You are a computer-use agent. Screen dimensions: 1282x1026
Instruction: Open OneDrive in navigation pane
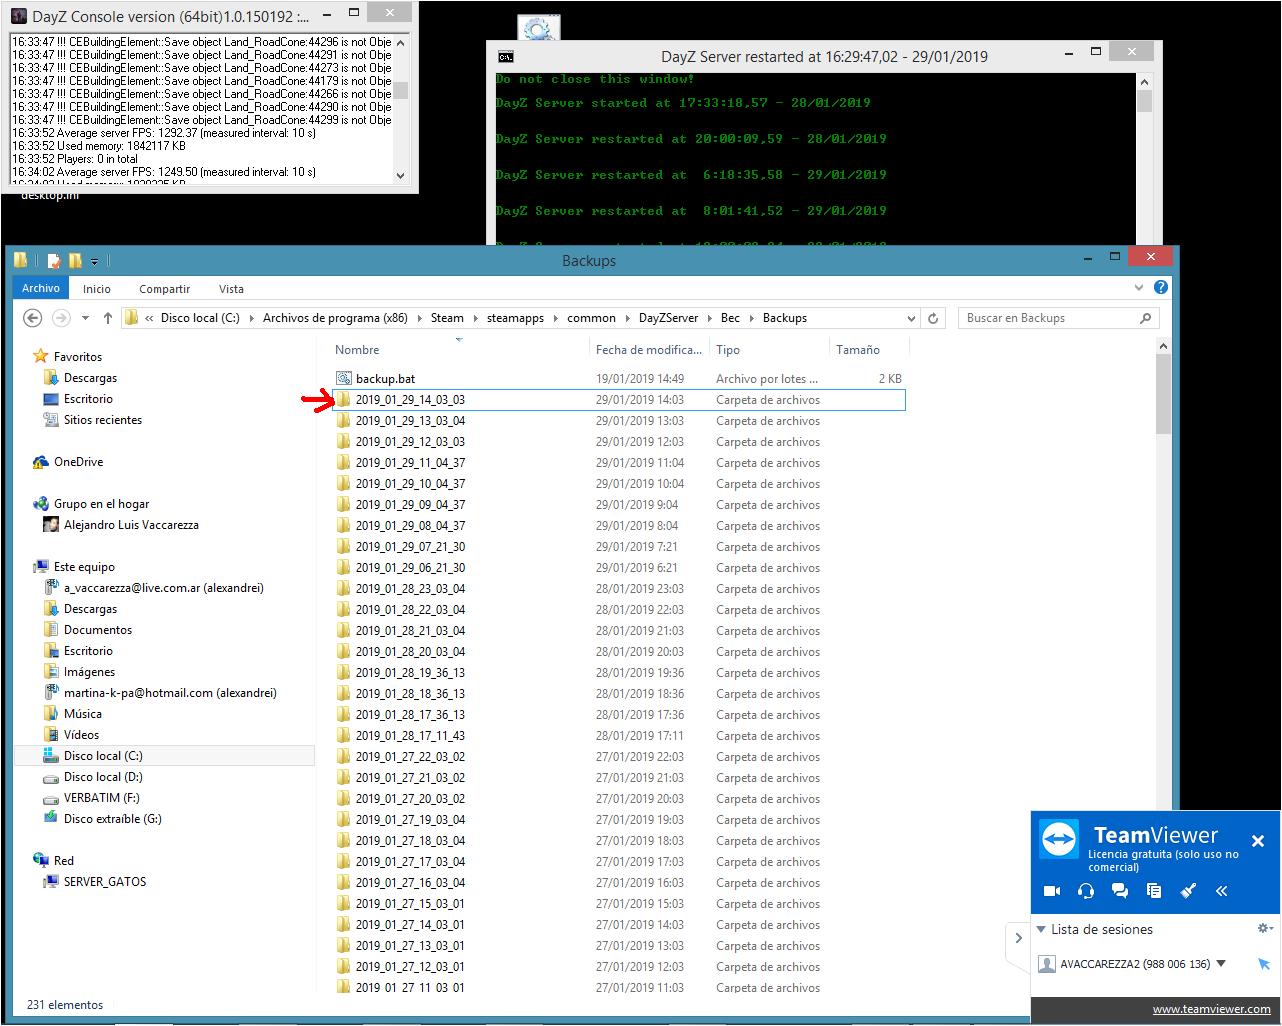(78, 462)
